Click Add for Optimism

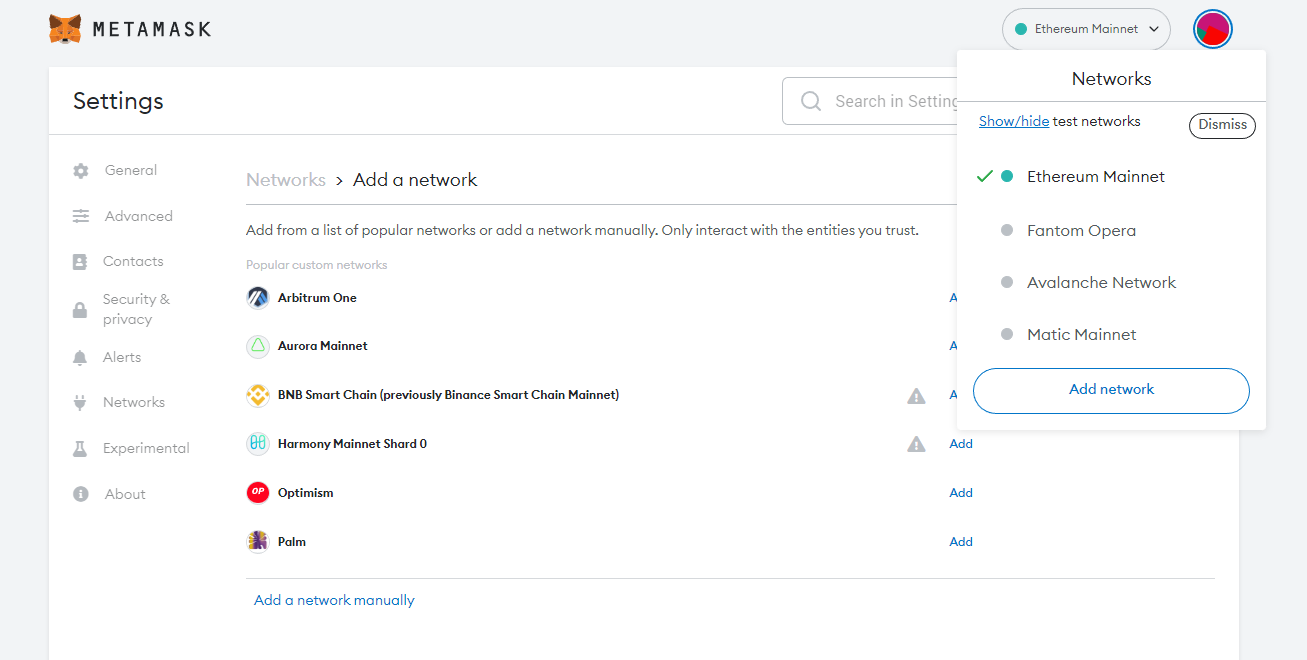pos(961,493)
